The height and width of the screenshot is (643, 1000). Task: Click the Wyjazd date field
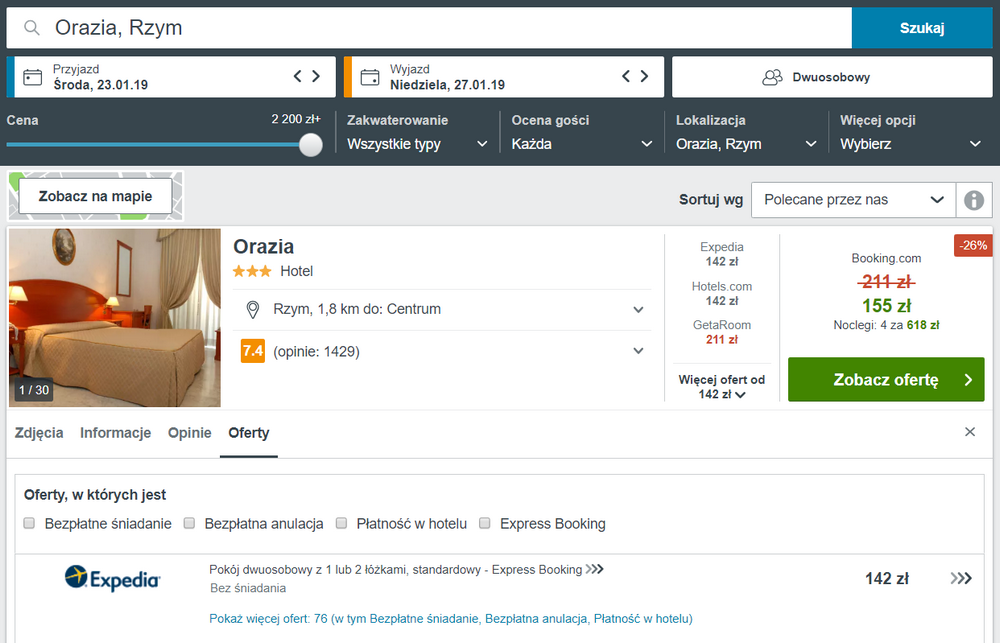click(x=504, y=77)
